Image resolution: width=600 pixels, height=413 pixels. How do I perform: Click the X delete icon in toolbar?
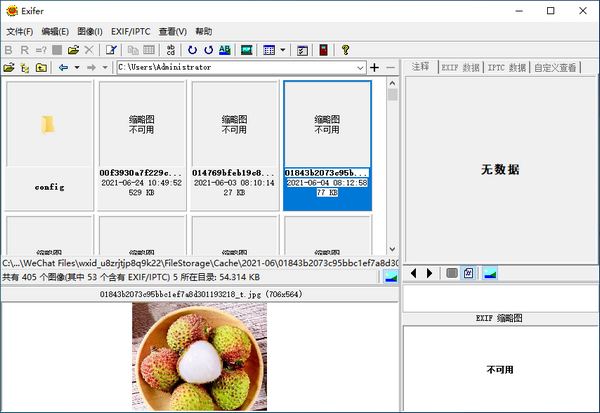click(89, 50)
